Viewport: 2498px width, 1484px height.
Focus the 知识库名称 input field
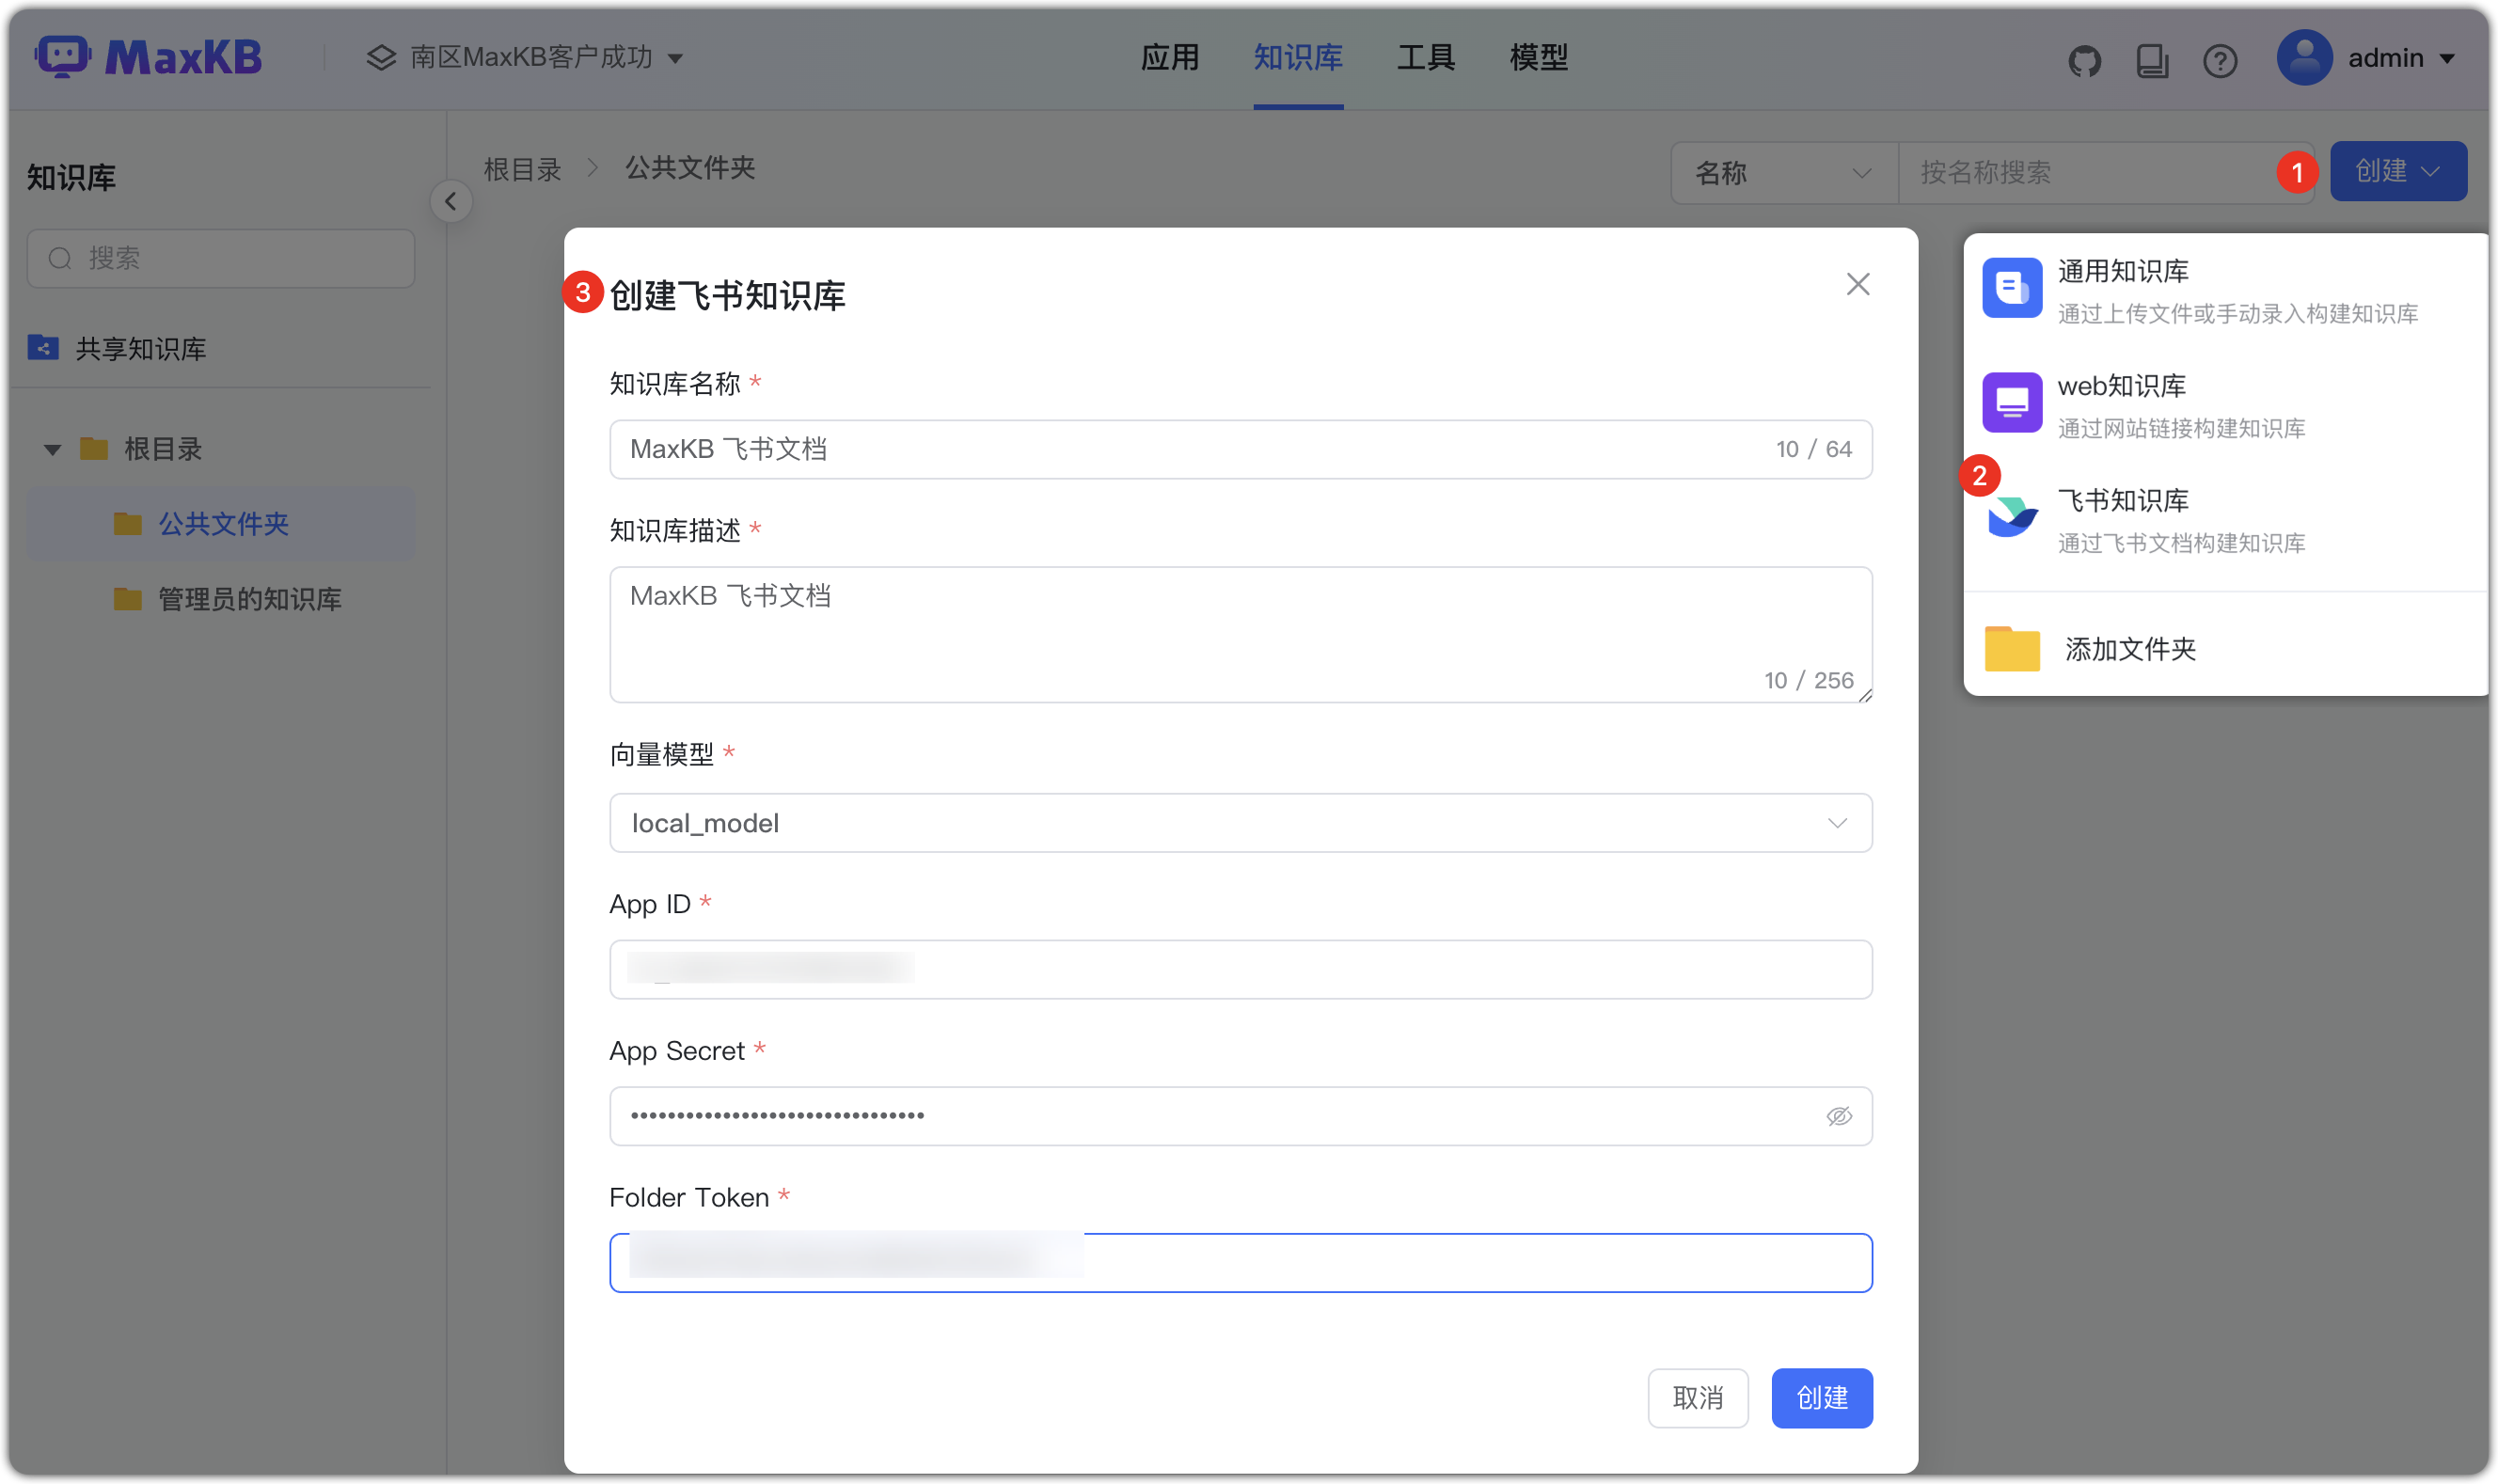tap(1240, 449)
